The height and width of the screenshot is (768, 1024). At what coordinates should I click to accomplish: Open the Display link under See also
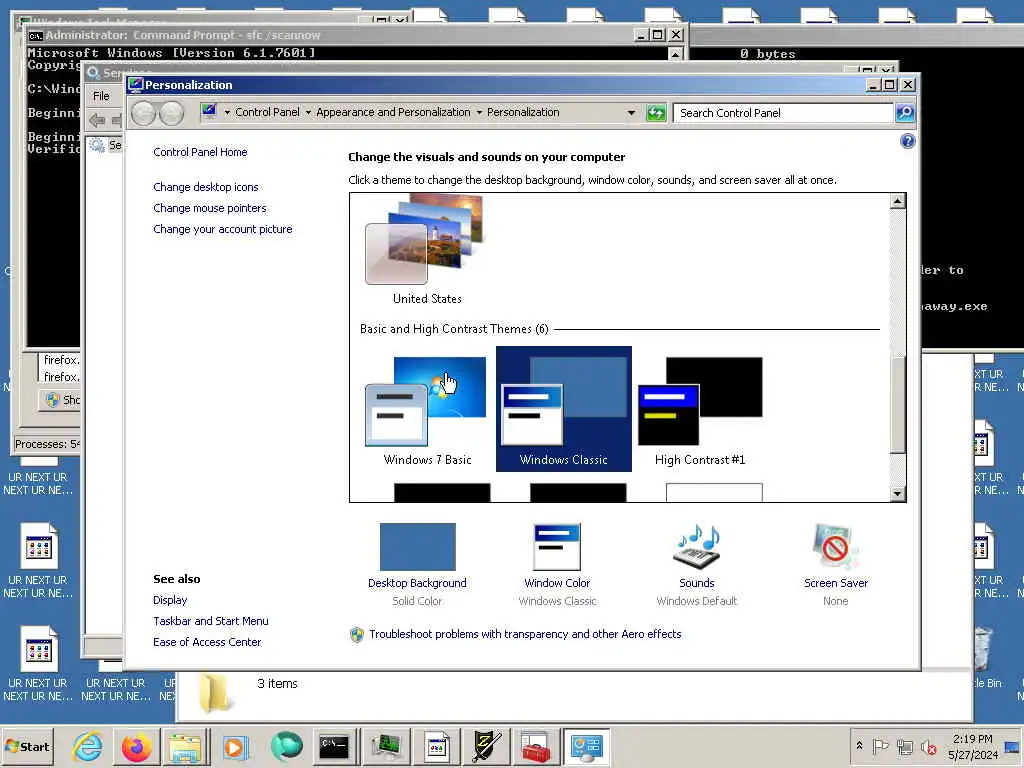pyautogui.click(x=170, y=600)
